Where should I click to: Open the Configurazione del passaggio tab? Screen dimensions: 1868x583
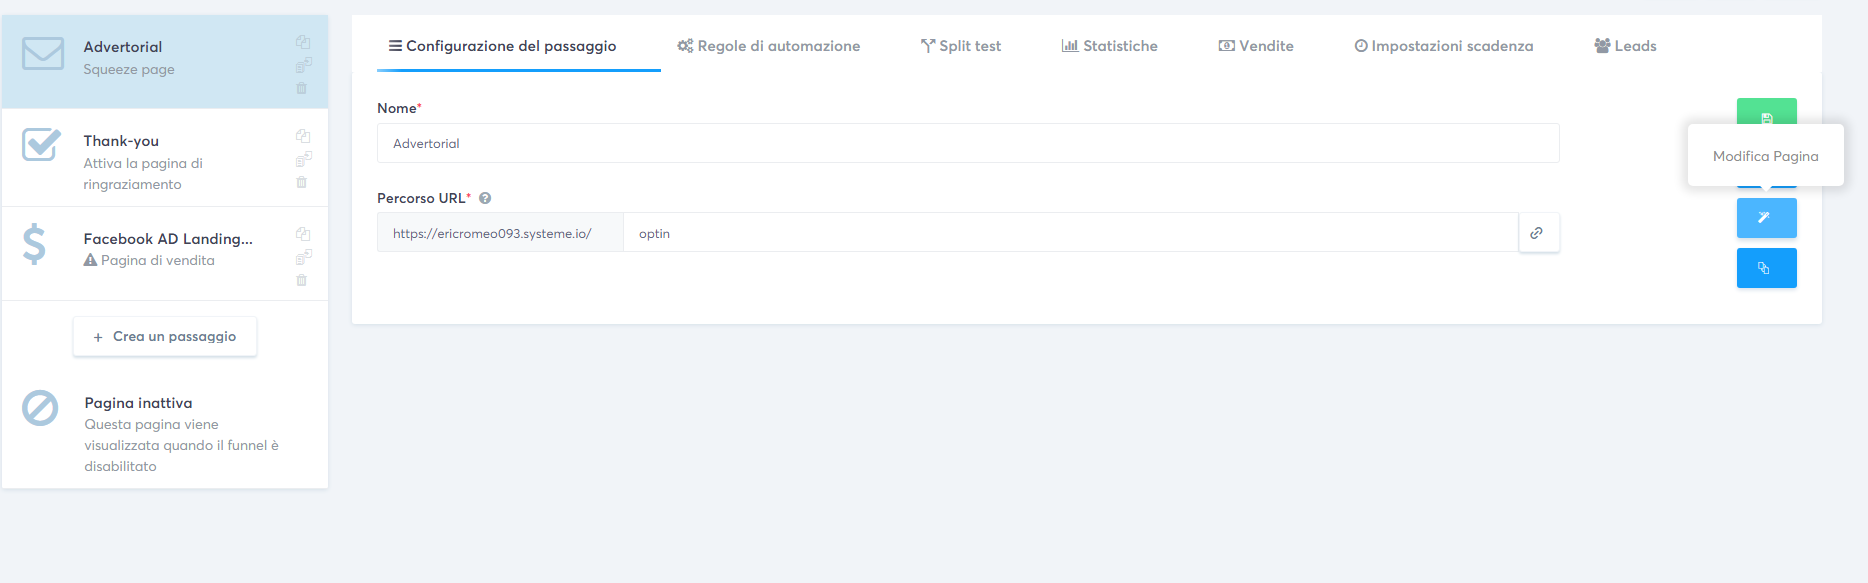tap(502, 46)
